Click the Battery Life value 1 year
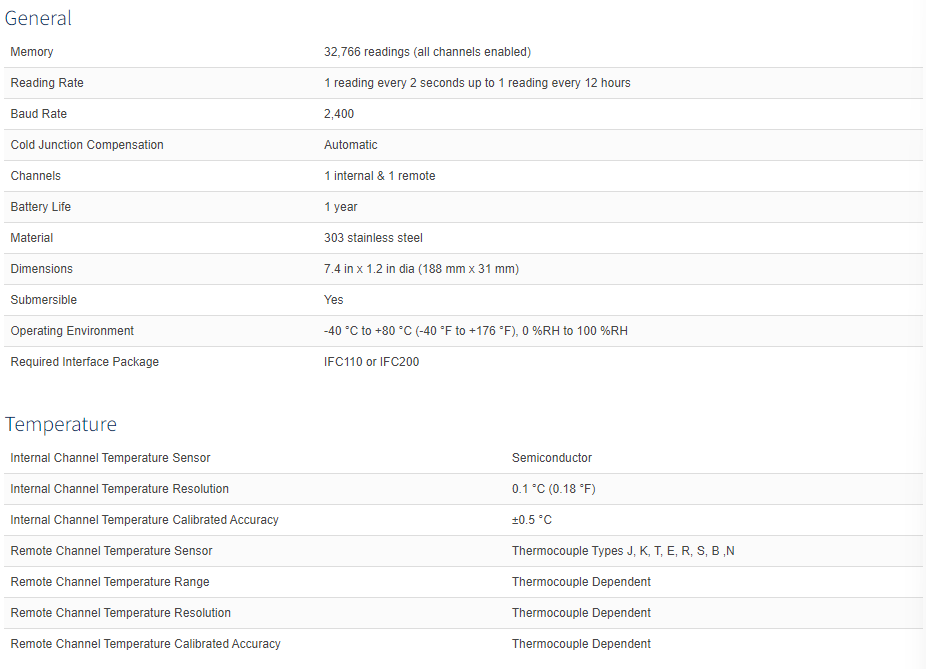This screenshot has width=926, height=669. tap(341, 207)
